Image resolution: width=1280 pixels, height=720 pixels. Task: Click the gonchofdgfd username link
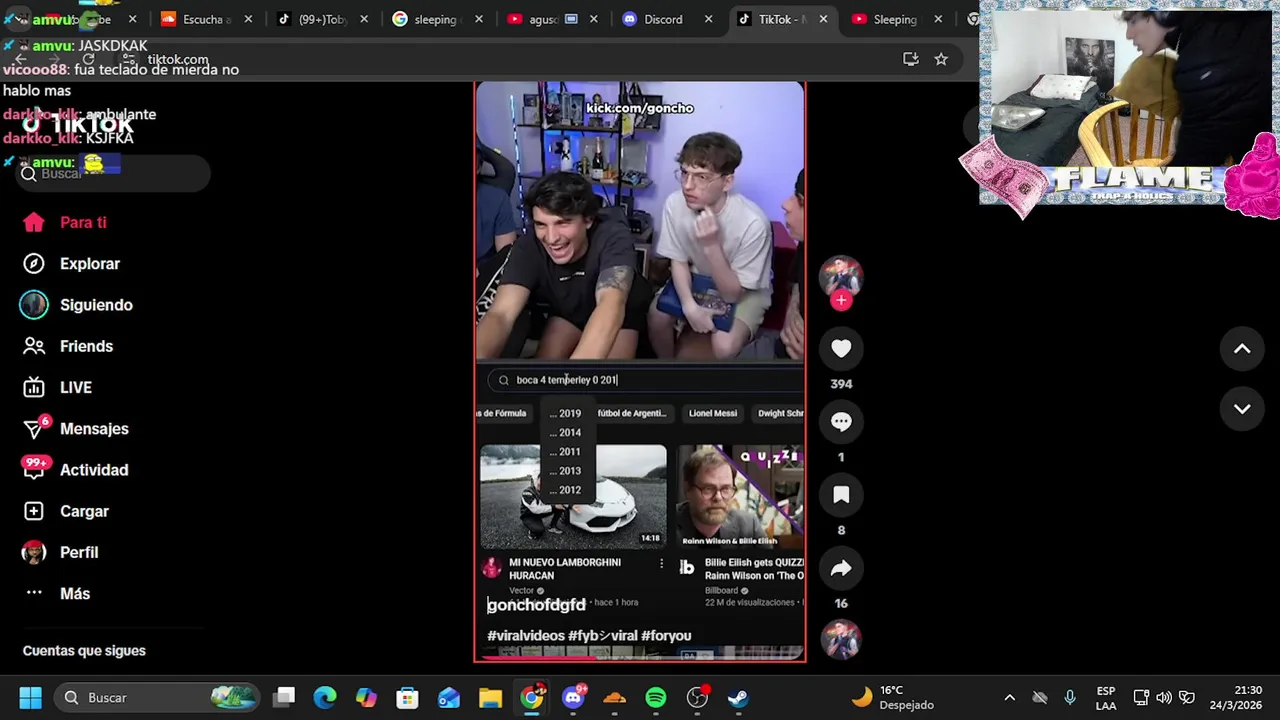536,605
